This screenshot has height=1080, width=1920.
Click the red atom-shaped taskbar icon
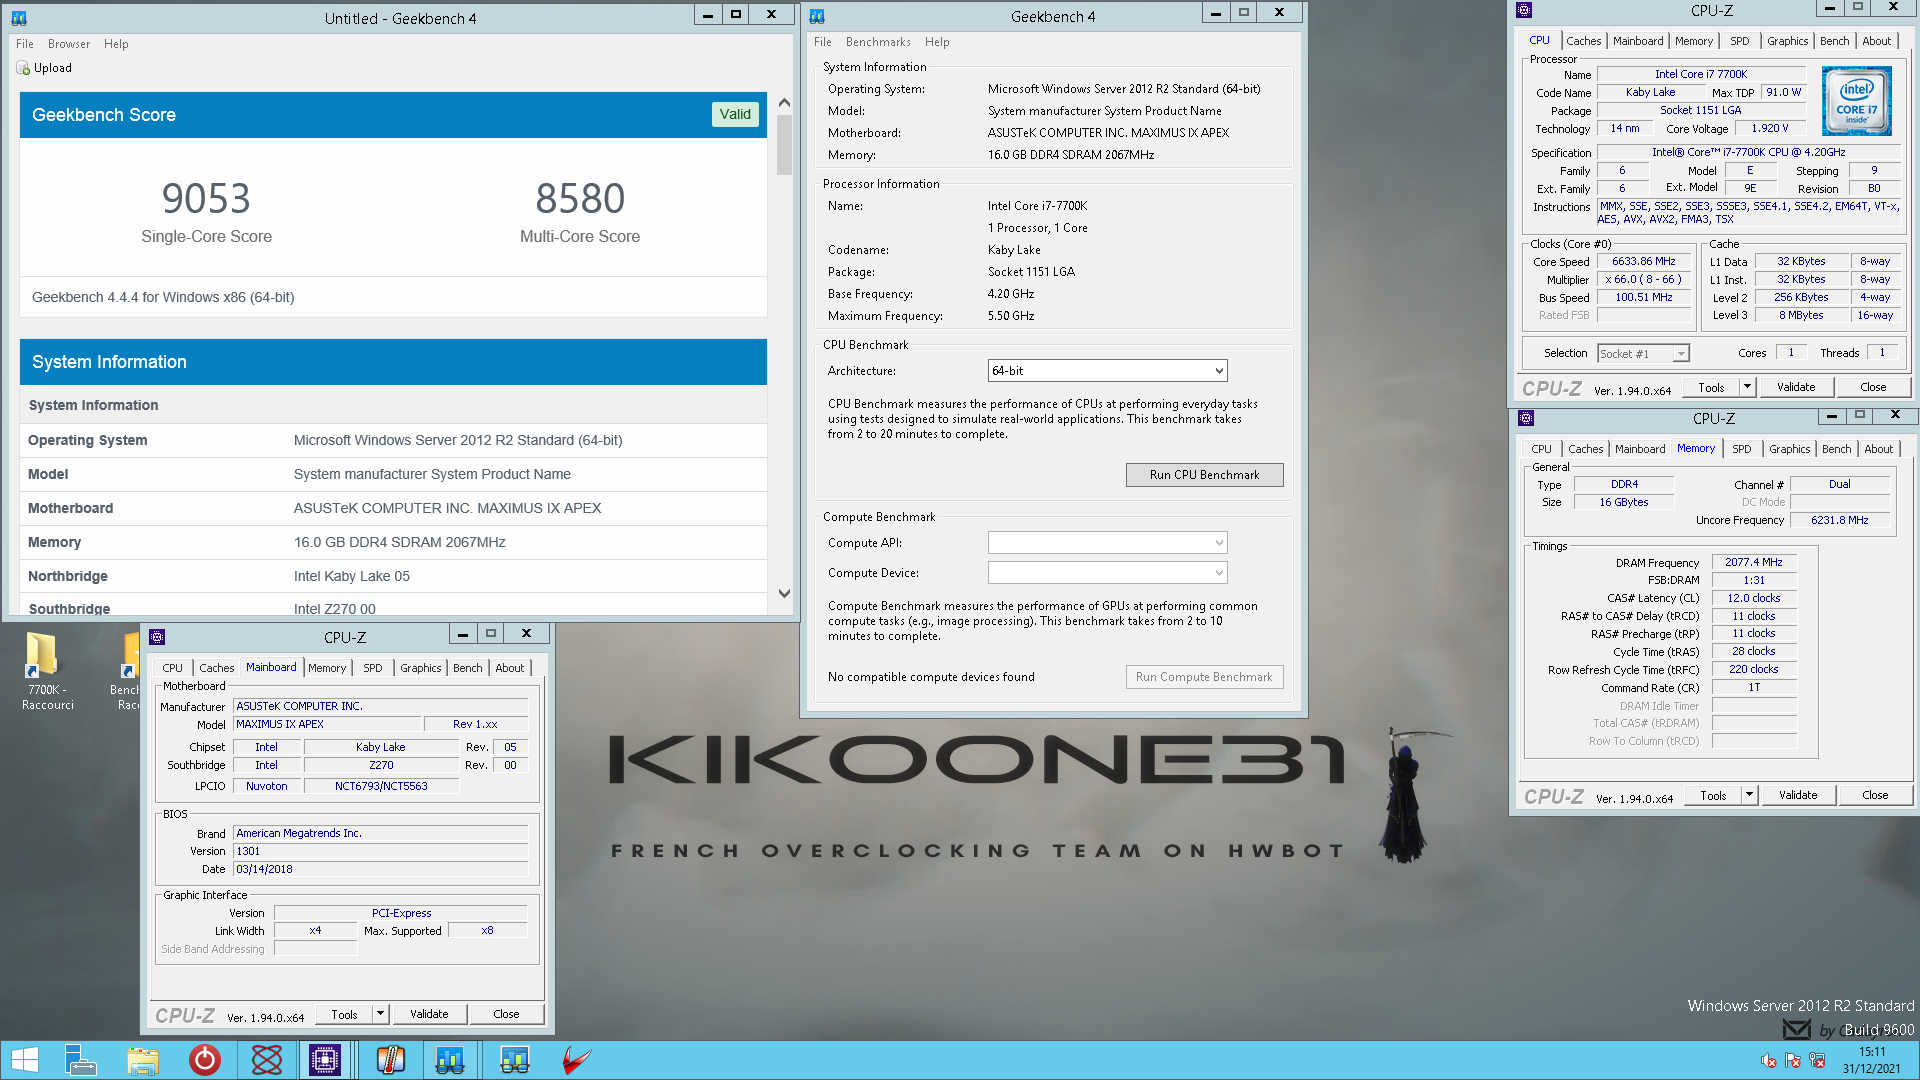coord(267,1060)
